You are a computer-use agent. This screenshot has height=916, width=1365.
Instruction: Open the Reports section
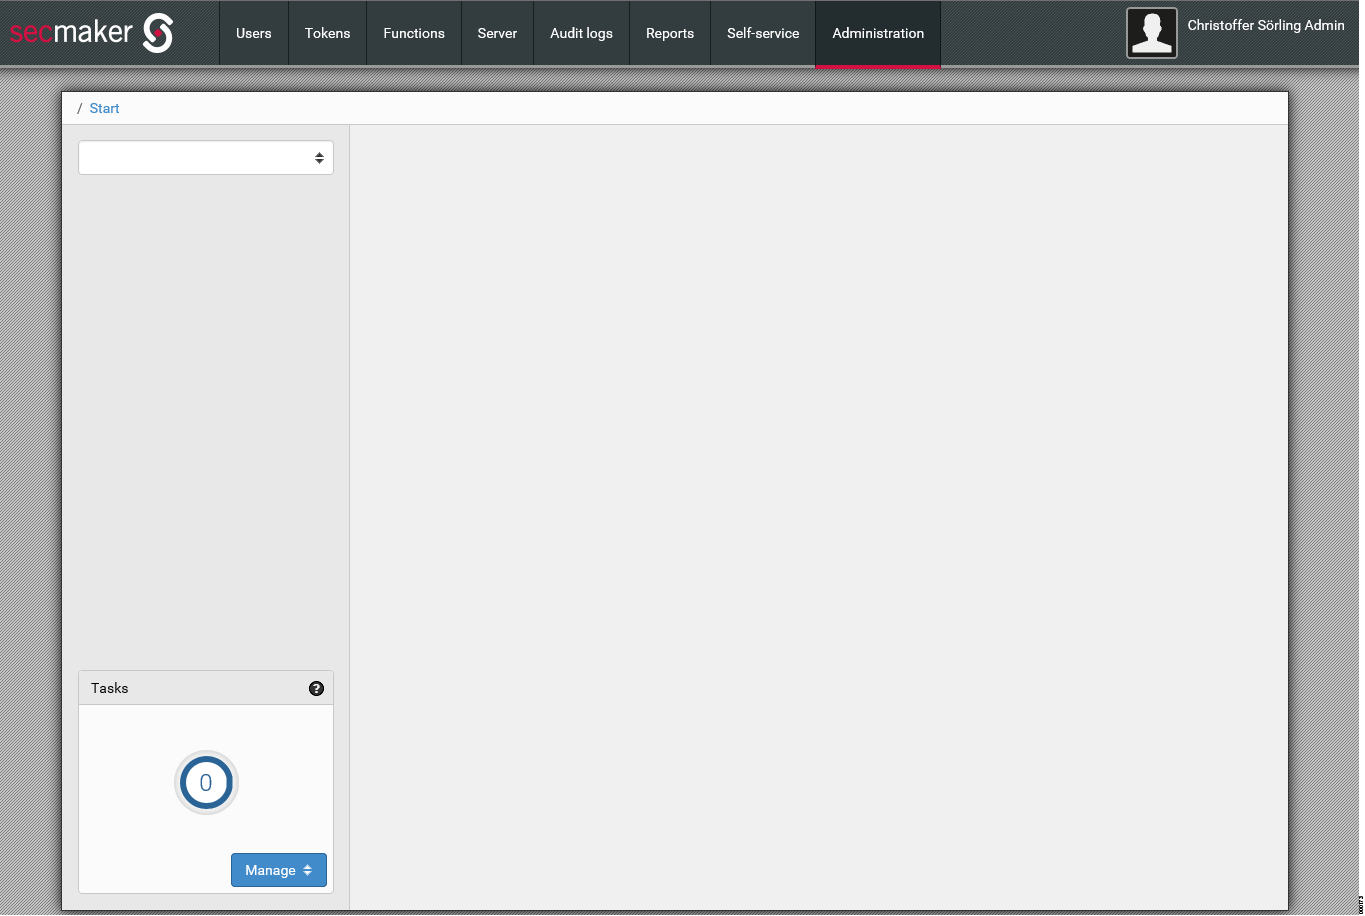669,33
